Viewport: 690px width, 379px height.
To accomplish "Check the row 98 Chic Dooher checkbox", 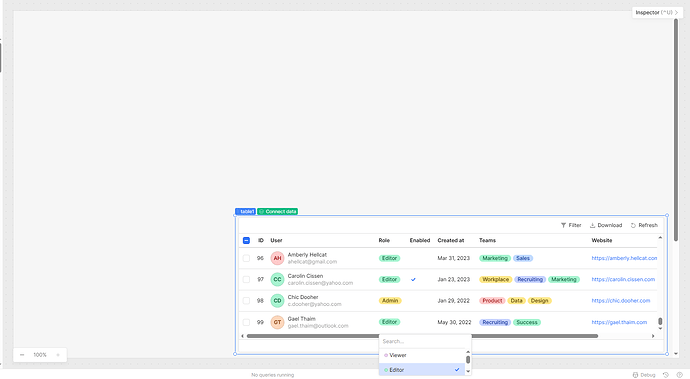I will point(246,301).
